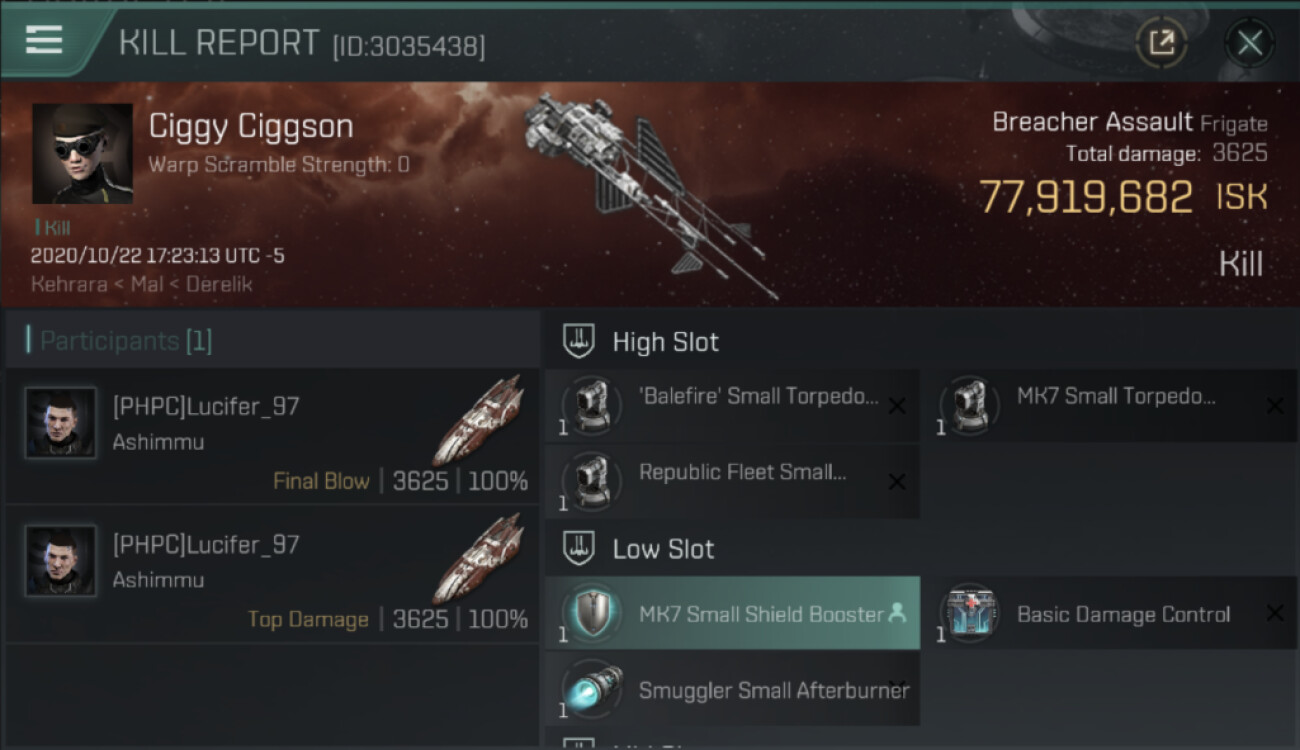Open Top Damage participant Lucifer_97 entry

click(272, 573)
